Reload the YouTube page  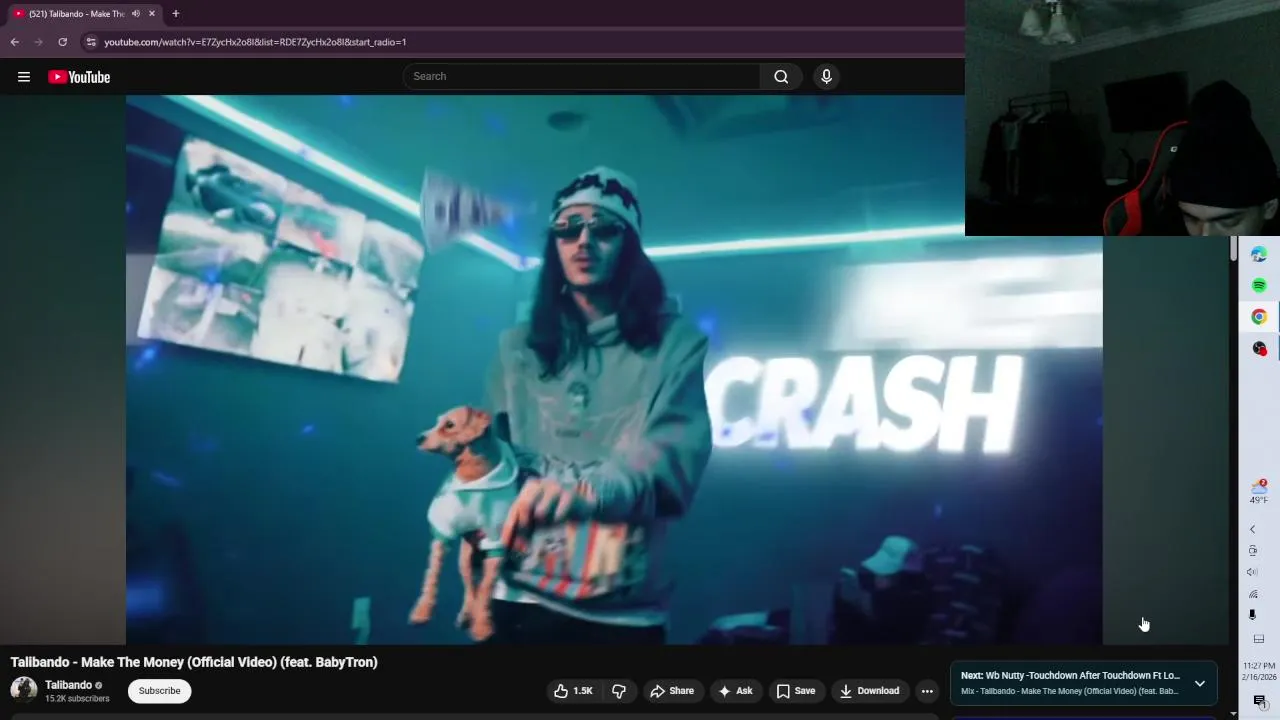click(x=62, y=42)
